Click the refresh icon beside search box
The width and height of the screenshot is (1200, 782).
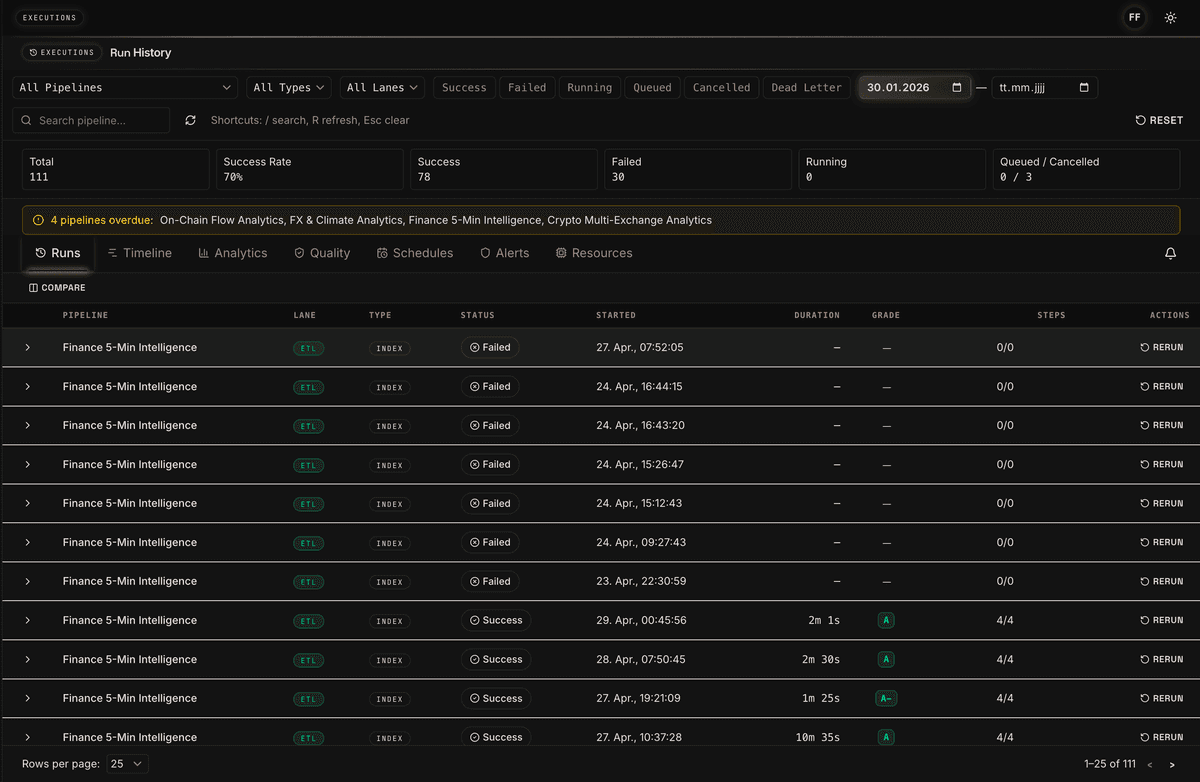[191, 120]
